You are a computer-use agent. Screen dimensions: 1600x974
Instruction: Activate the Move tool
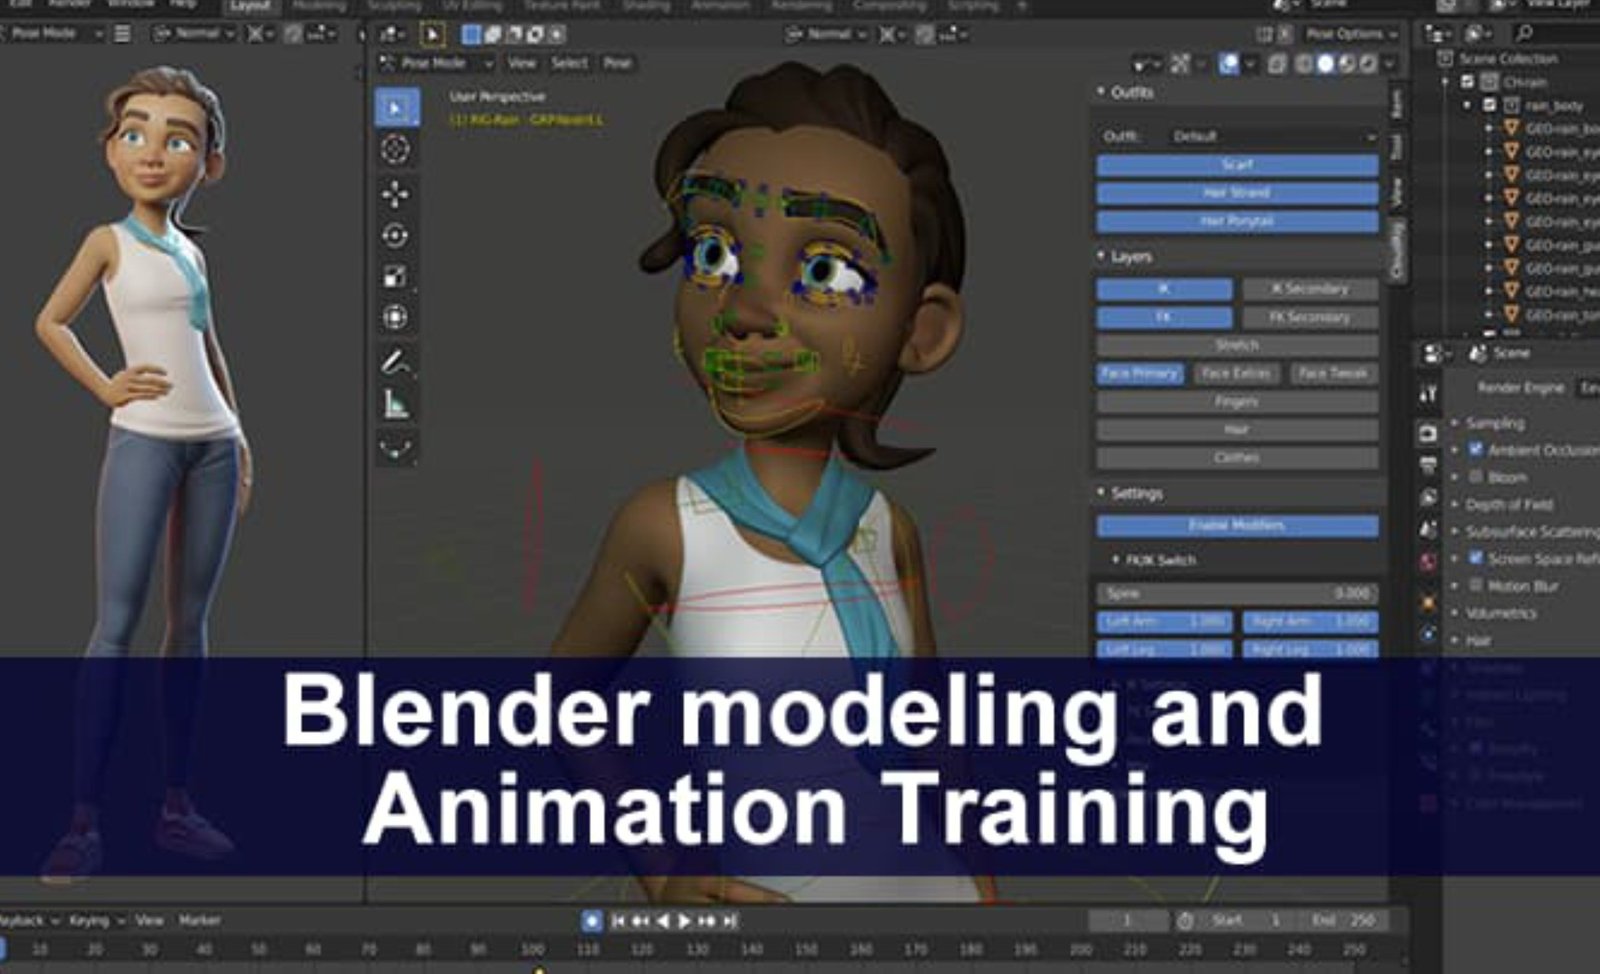[x=395, y=193]
